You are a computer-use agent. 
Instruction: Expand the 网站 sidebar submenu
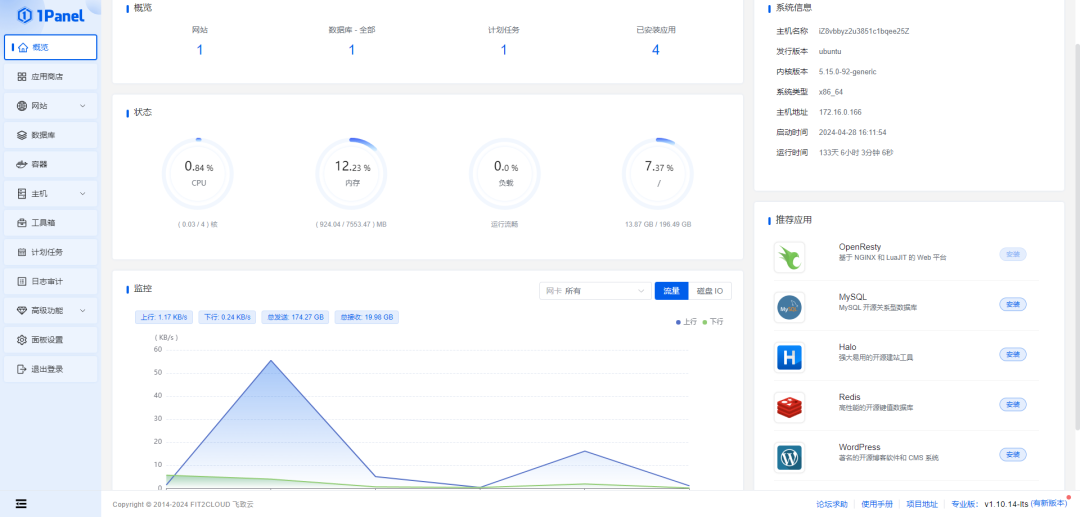tap(50, 106)
